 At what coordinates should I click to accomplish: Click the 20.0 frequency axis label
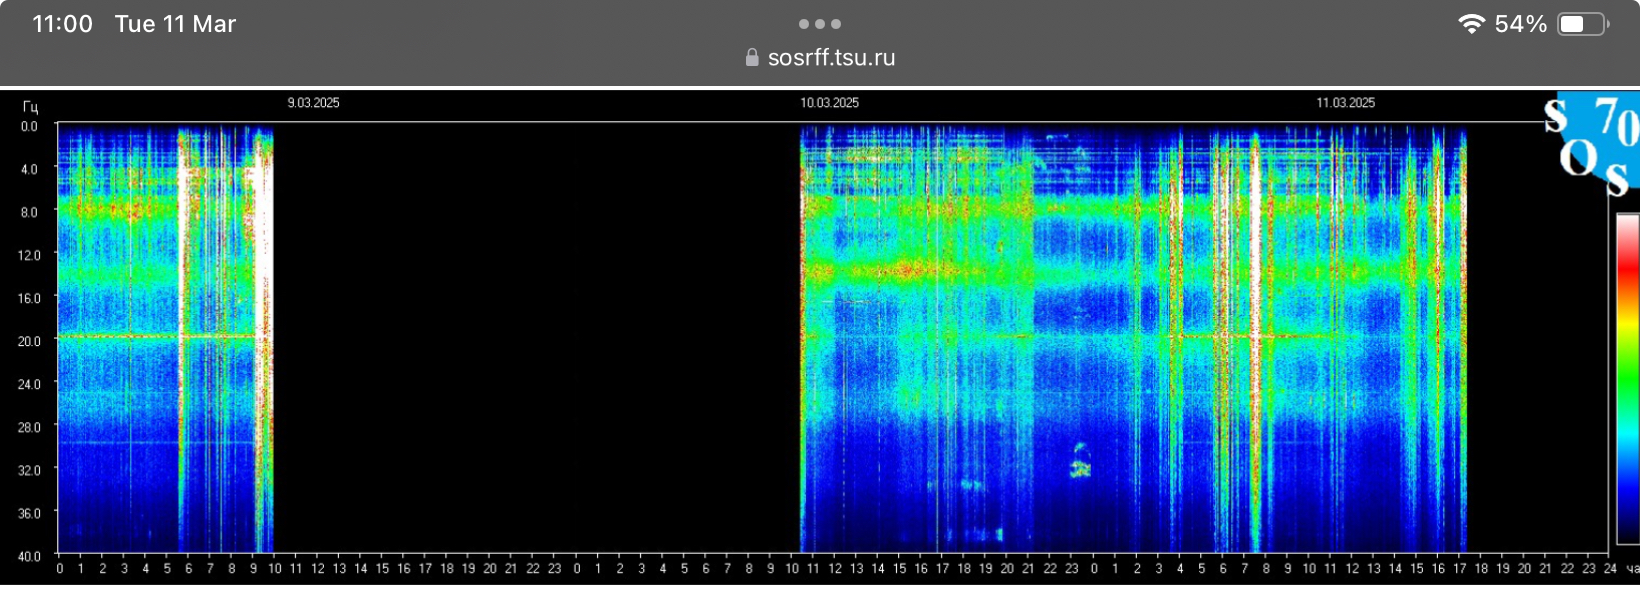29,342
